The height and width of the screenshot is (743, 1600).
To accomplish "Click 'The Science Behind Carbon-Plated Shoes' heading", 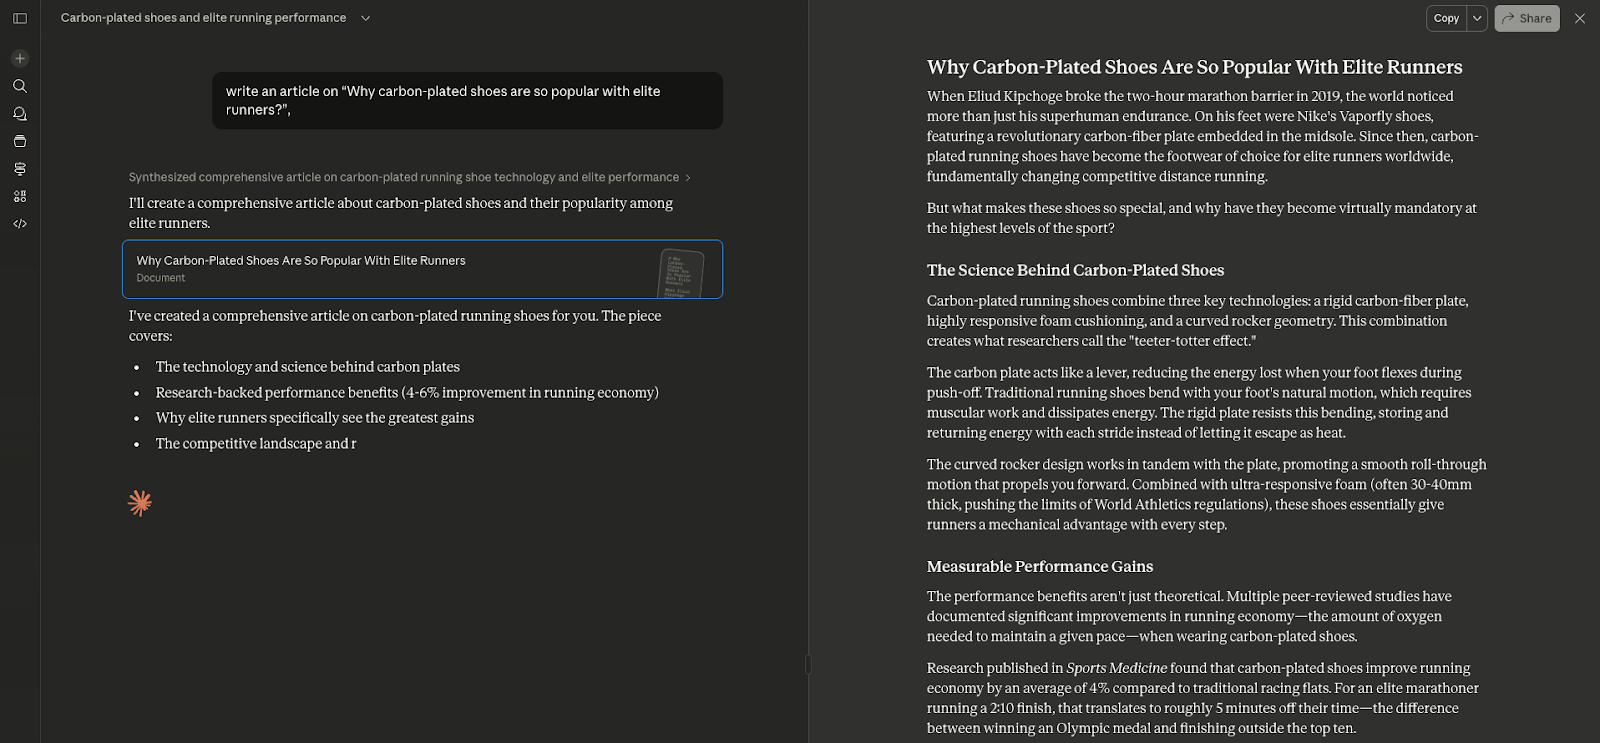I will (1075, 270).
